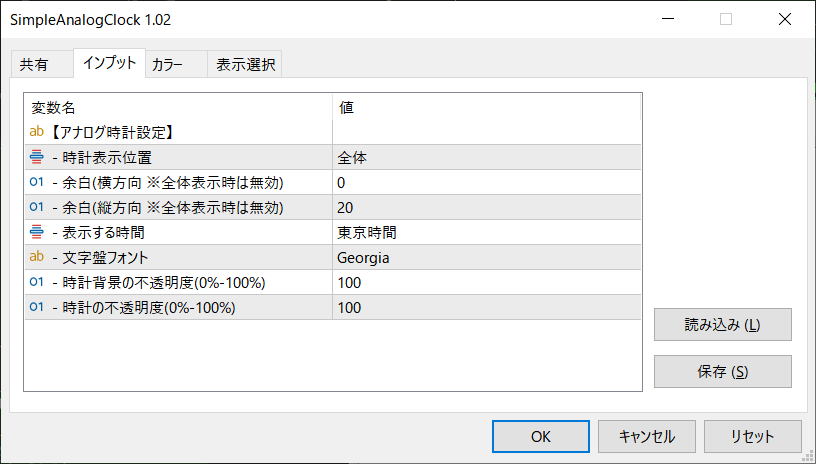The image size is (816, 464).
Task: Switch to the カラー tab
Action: pos(167,65)
